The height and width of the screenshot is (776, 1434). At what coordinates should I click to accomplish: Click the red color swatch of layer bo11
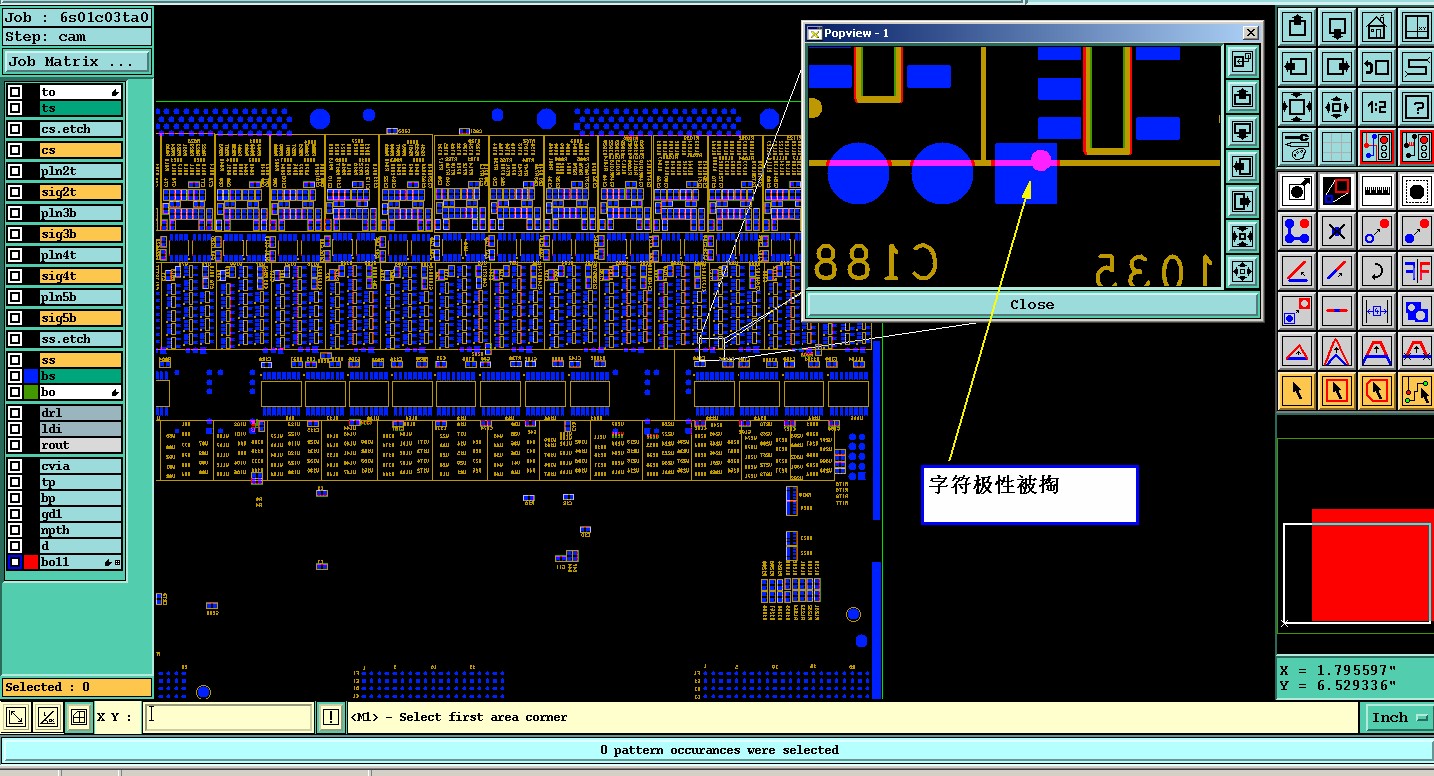pyautogui.click(x=30, y=562)
